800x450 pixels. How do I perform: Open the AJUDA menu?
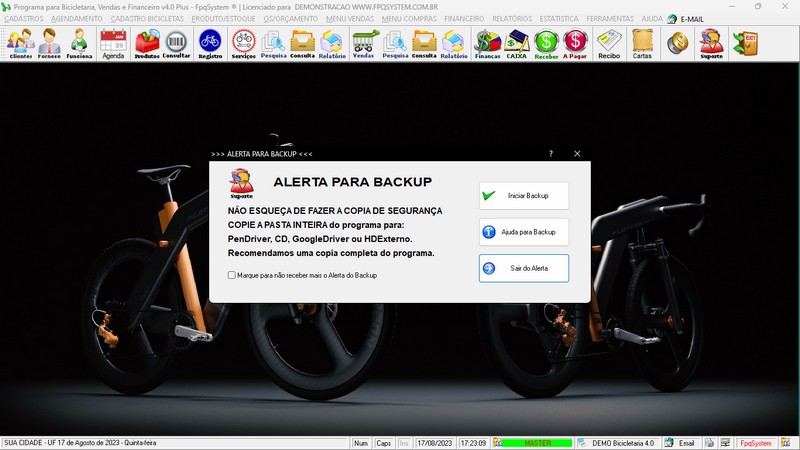point(652,18)
